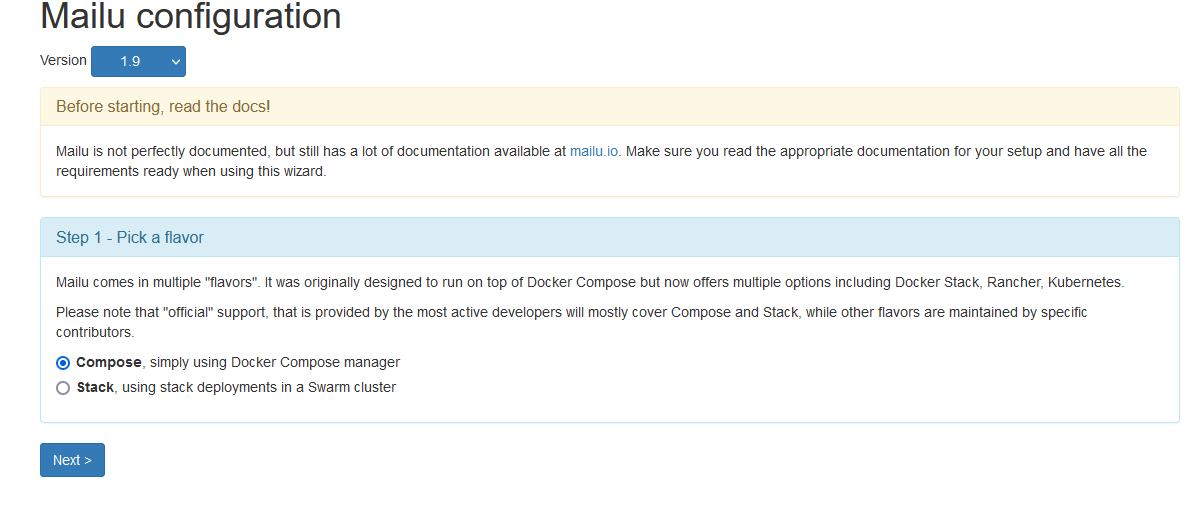Viewport: 1196px width, 507px height.
Task: Click the bold Stack label text
Action: (95, 387)
